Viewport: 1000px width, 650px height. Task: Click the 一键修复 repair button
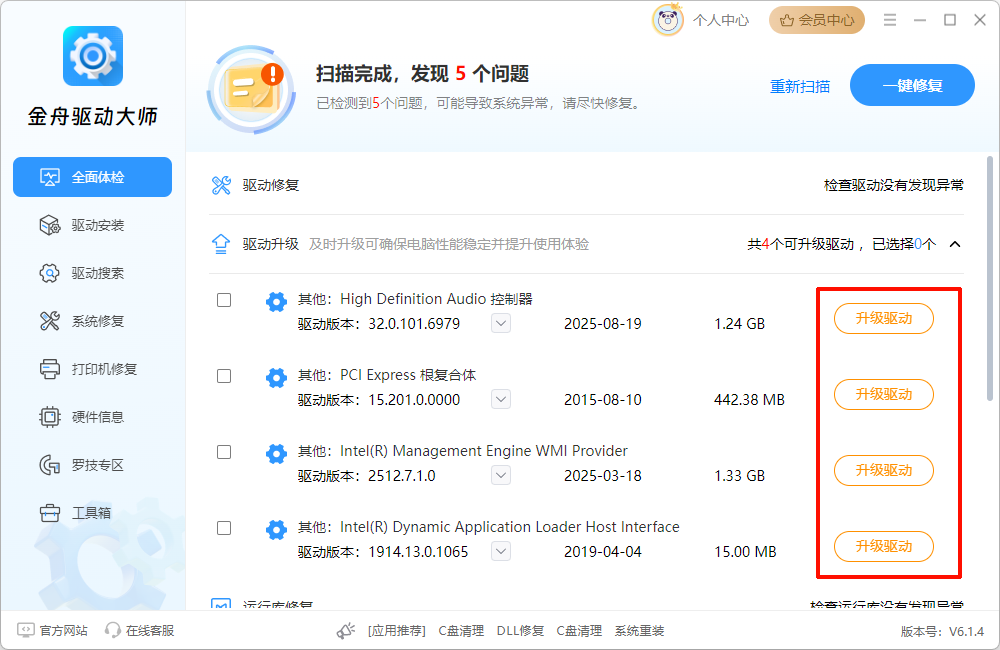(912, 85)
